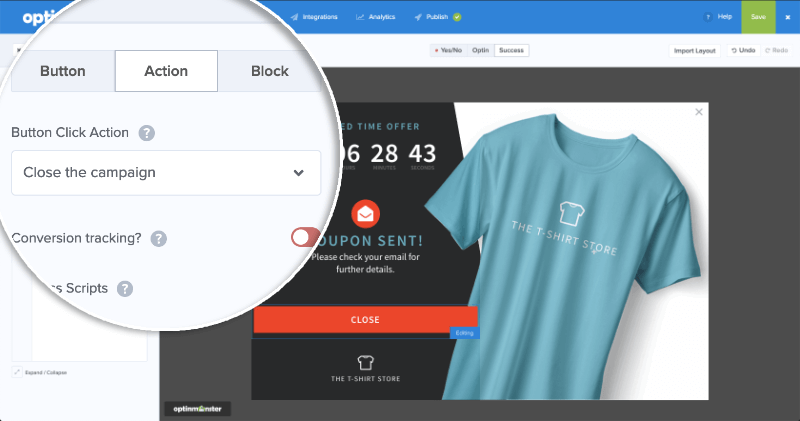Click the Undo button
Viewport: 800px width, 421px height.
point(743,50)
